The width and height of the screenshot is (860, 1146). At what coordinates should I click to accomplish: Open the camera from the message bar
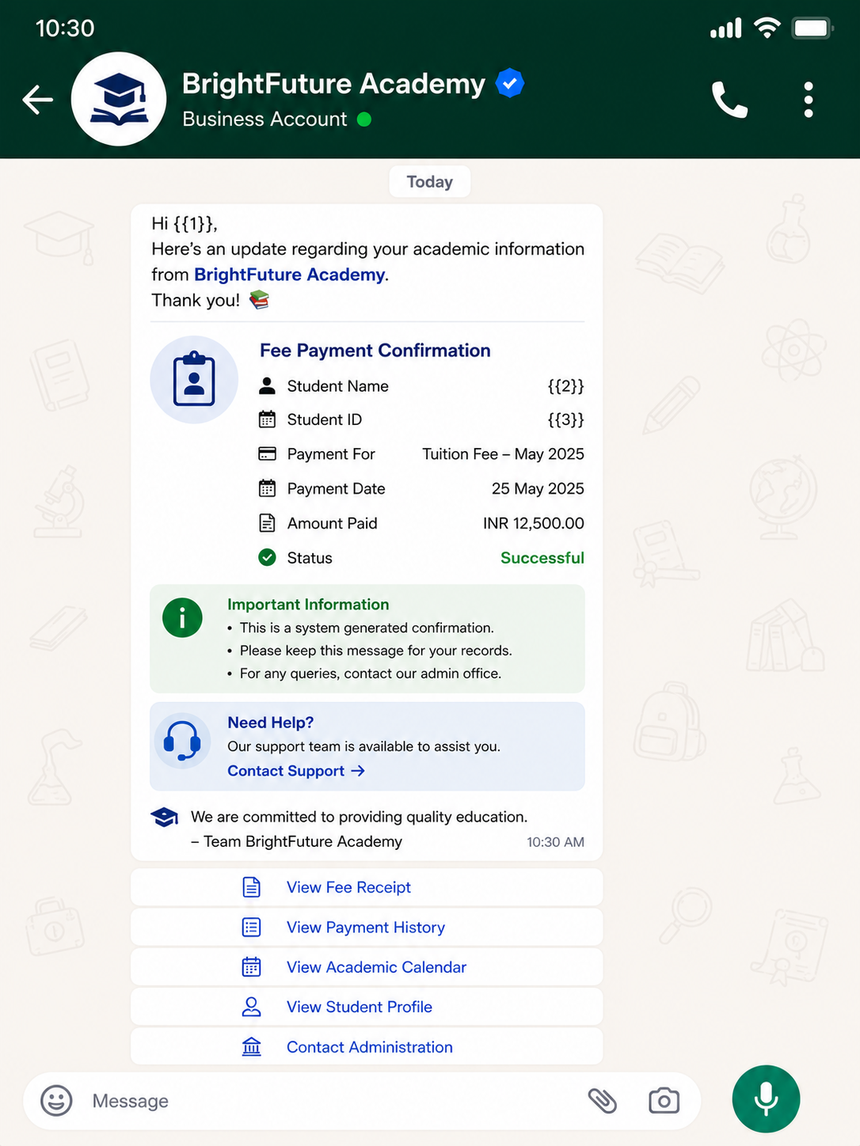point(663,1100)
